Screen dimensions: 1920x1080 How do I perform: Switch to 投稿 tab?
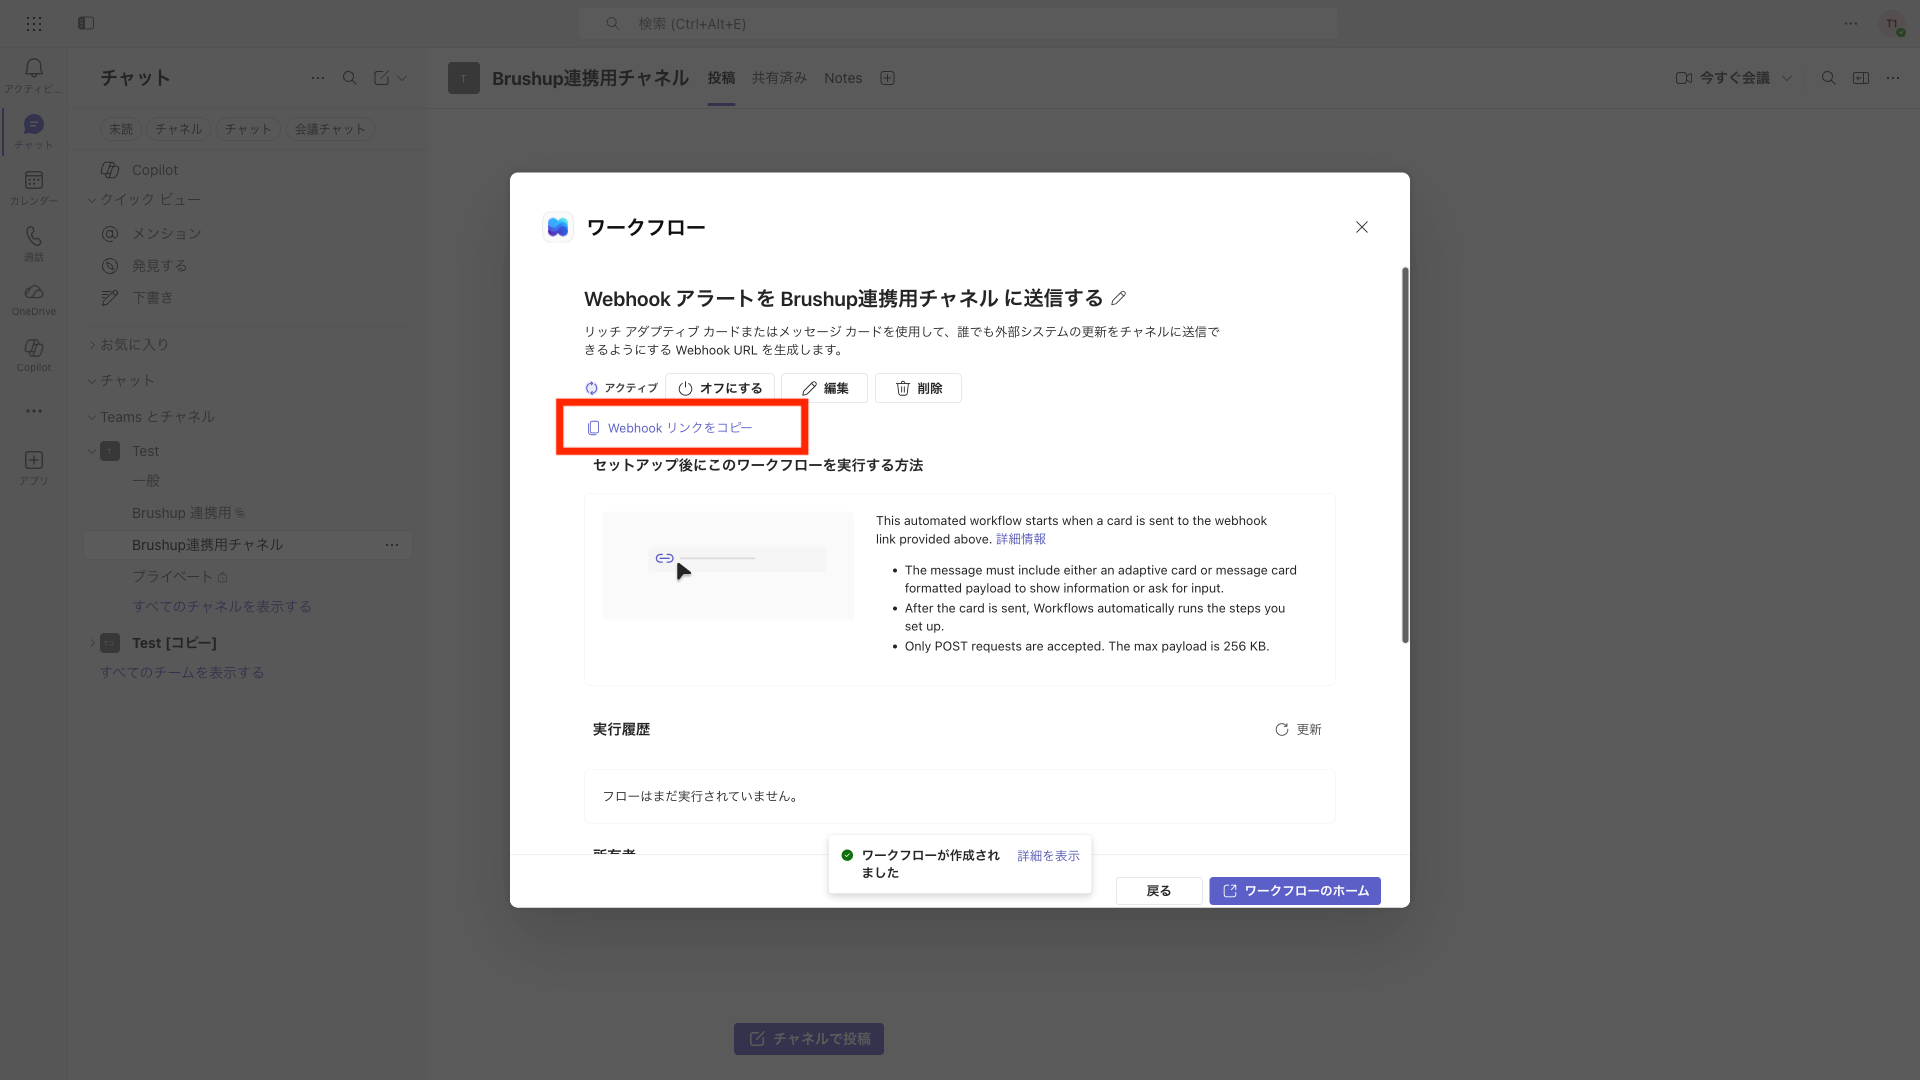click(721, 78)
